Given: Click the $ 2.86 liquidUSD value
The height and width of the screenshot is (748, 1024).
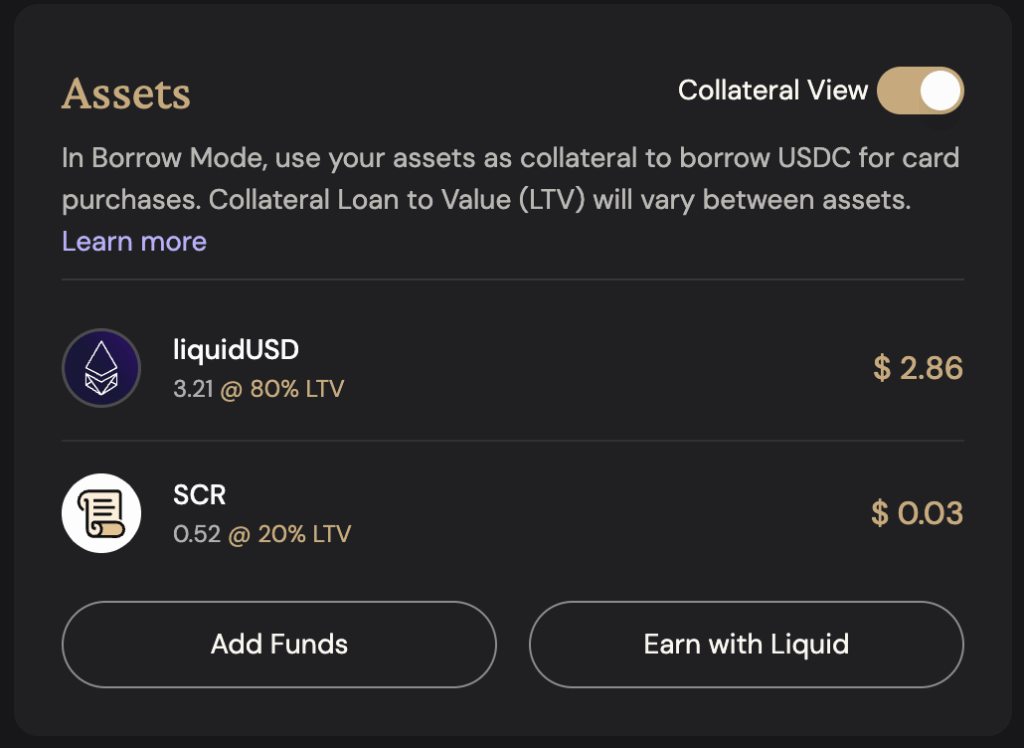Looking at the screenshot, I should (917, 368).
